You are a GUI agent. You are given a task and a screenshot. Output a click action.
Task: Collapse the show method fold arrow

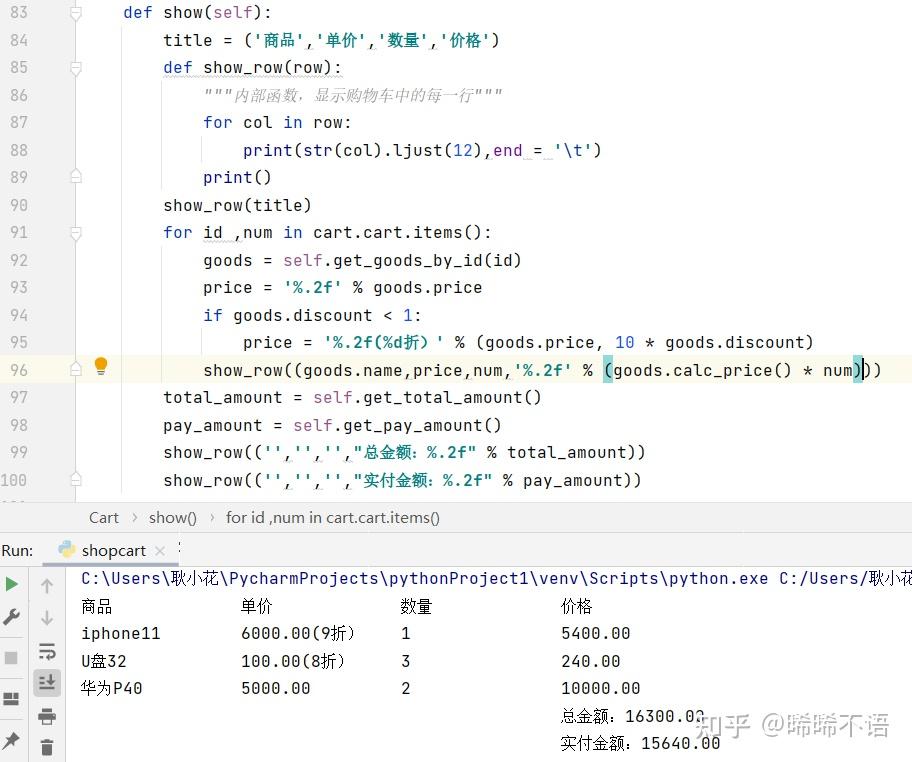pos(75,12)
